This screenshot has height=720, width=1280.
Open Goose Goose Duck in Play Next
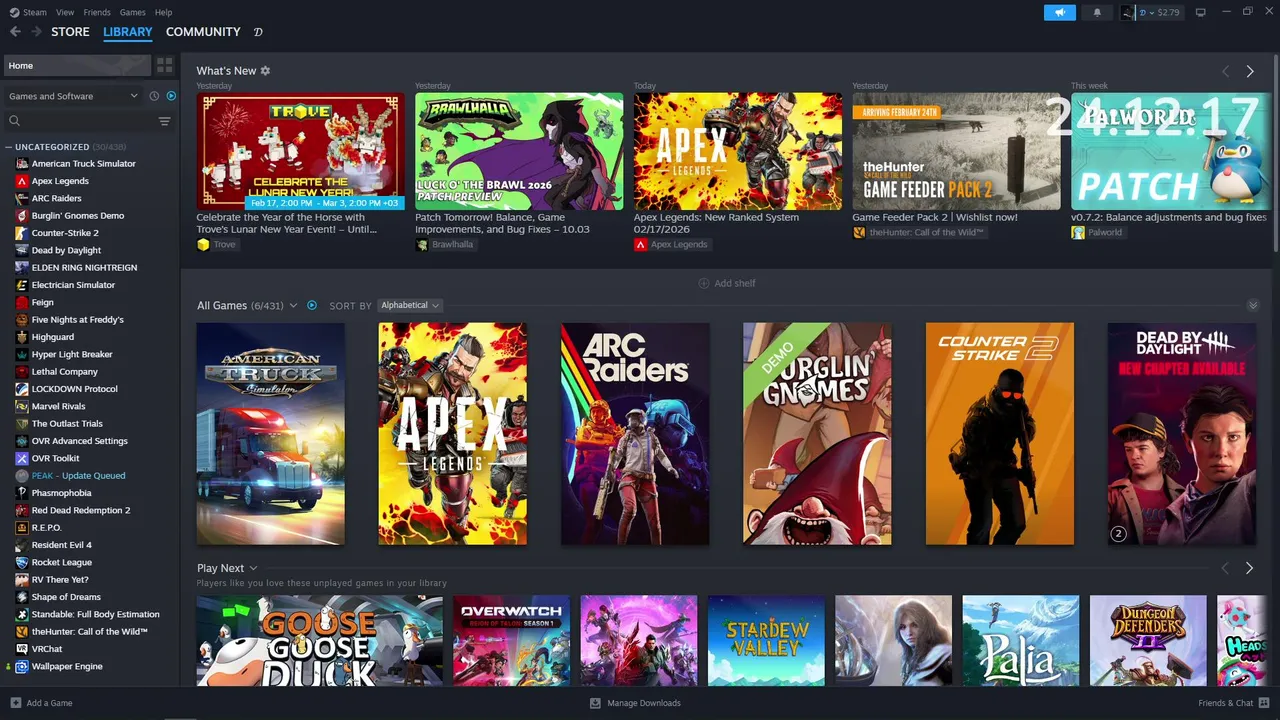pyautogui.click(x=319, y=641)
